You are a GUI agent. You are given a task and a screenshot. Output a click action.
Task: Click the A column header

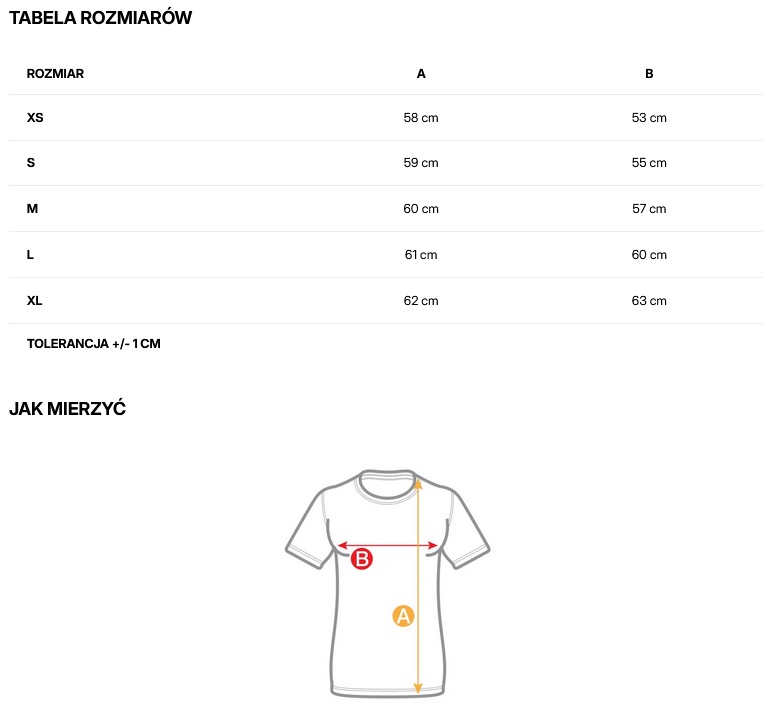421,74
